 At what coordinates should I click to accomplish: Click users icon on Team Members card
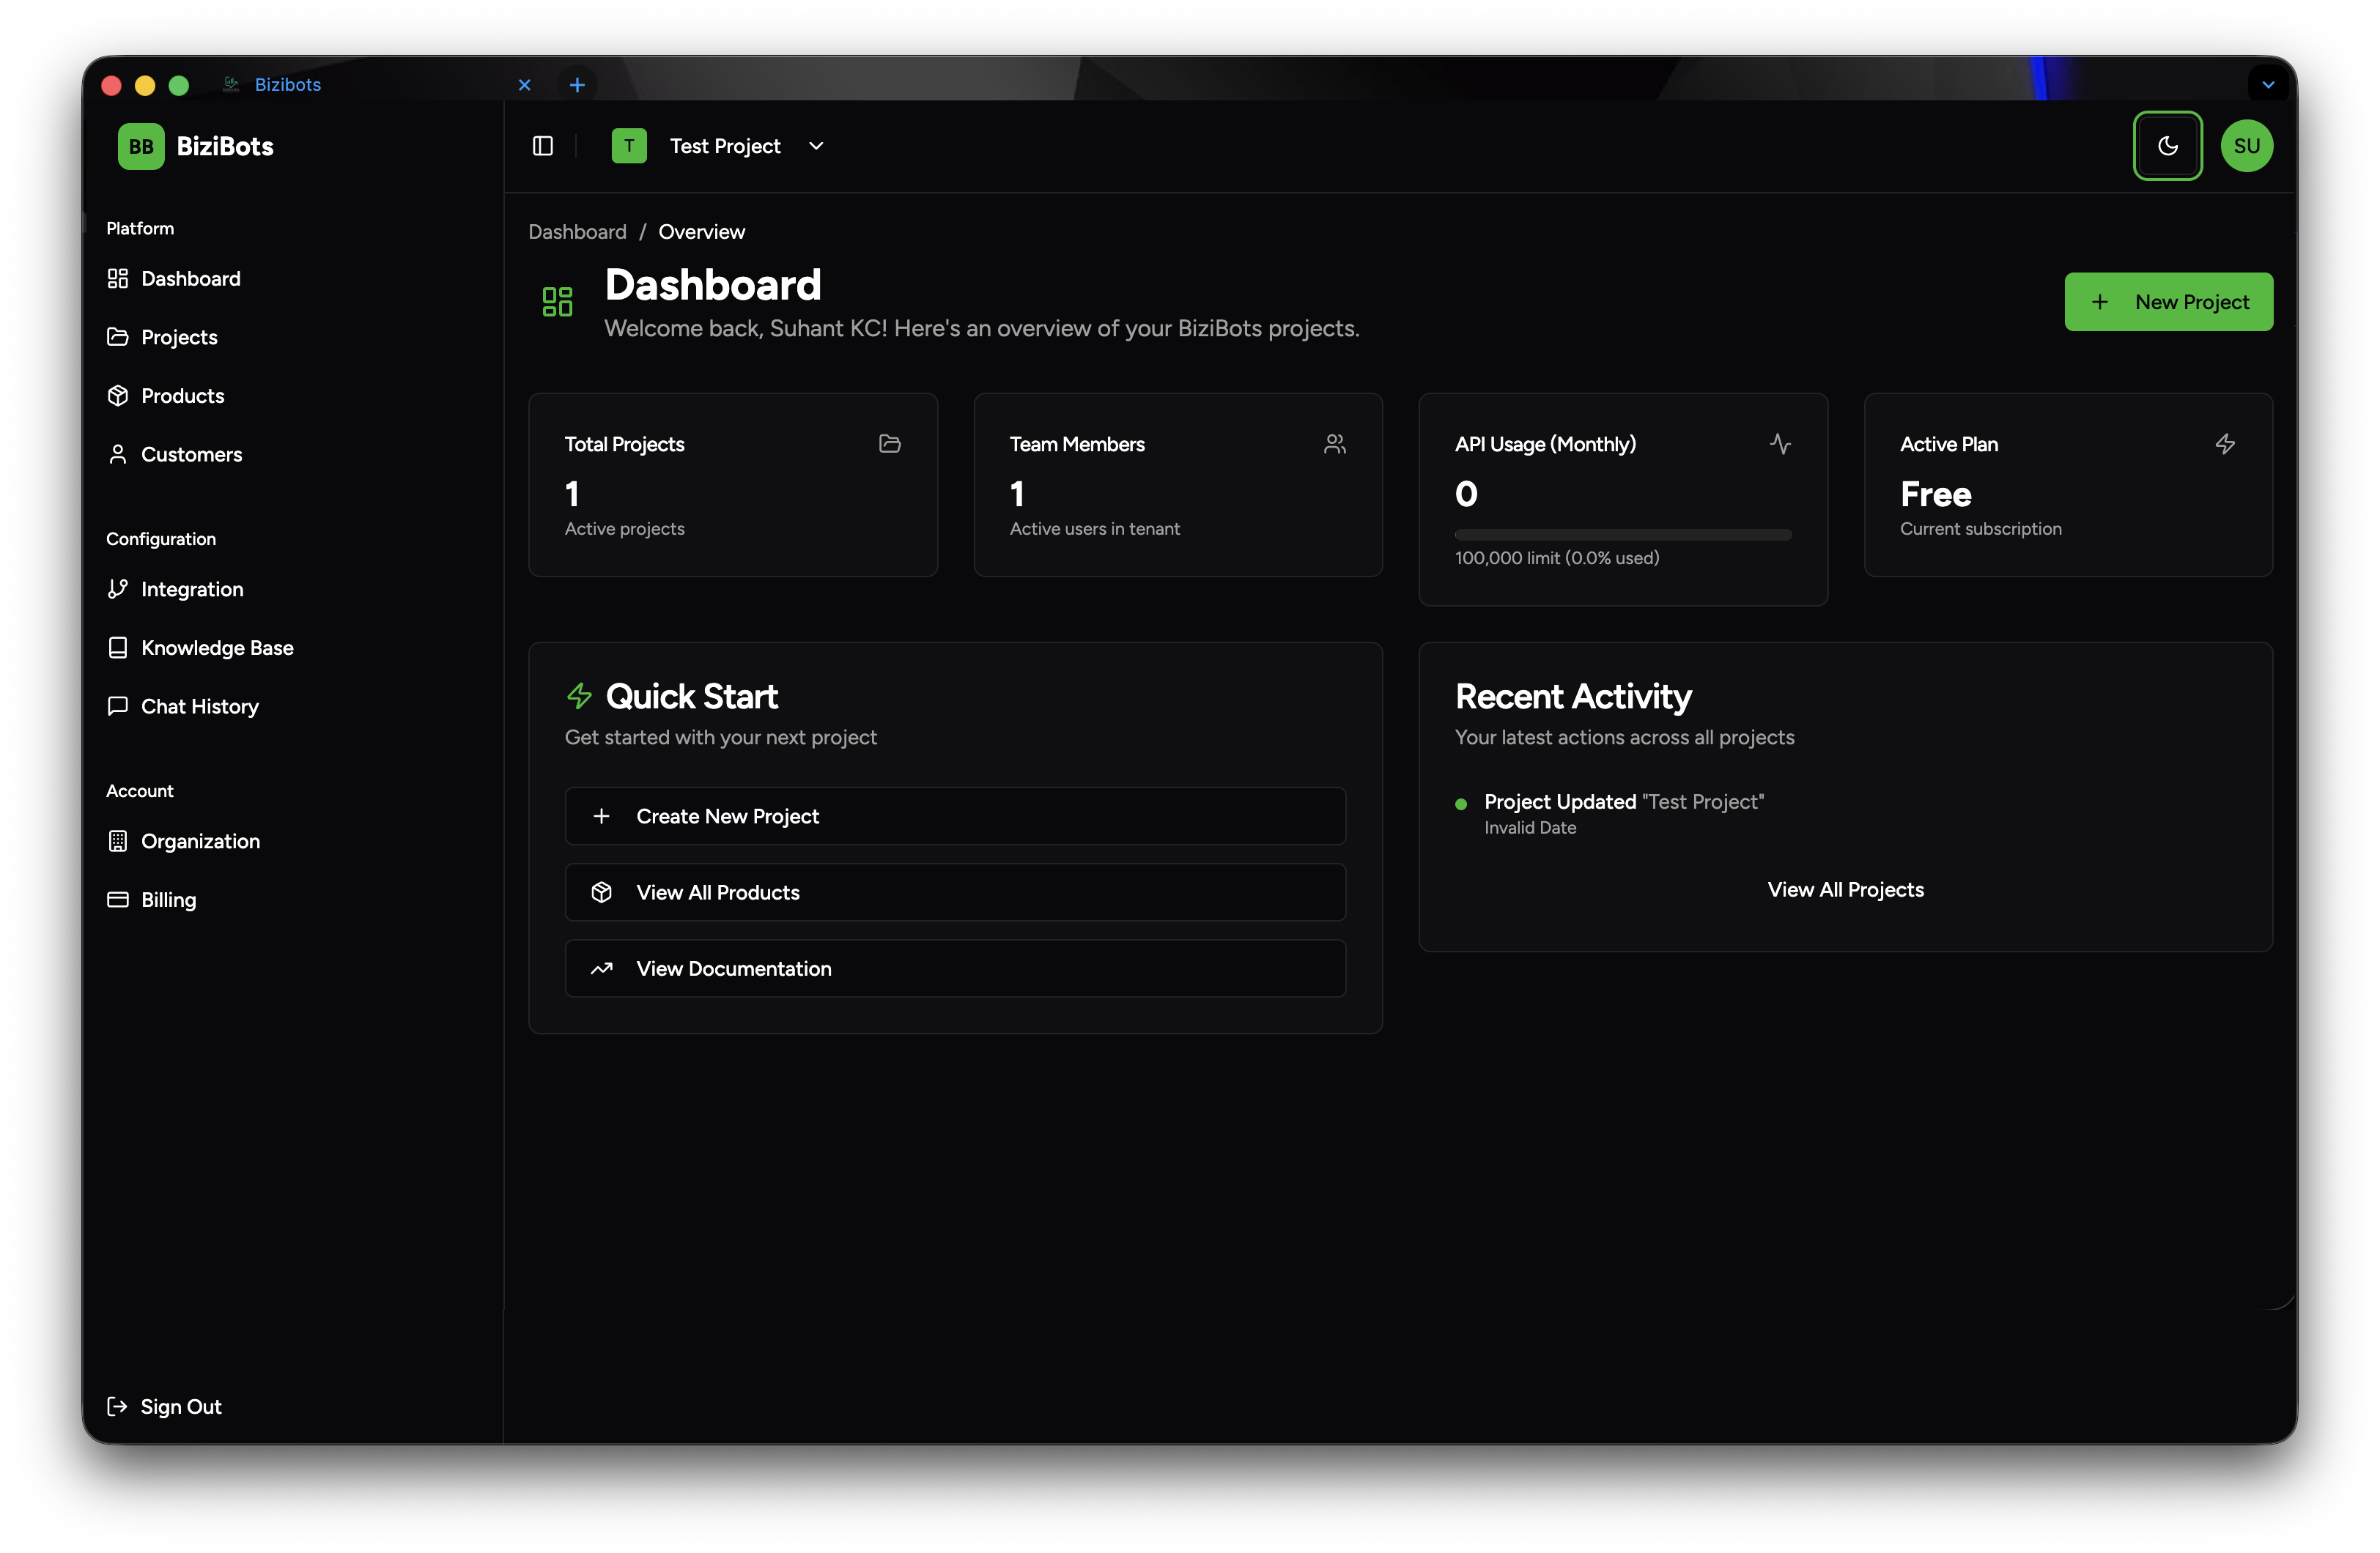(1334, 444)
